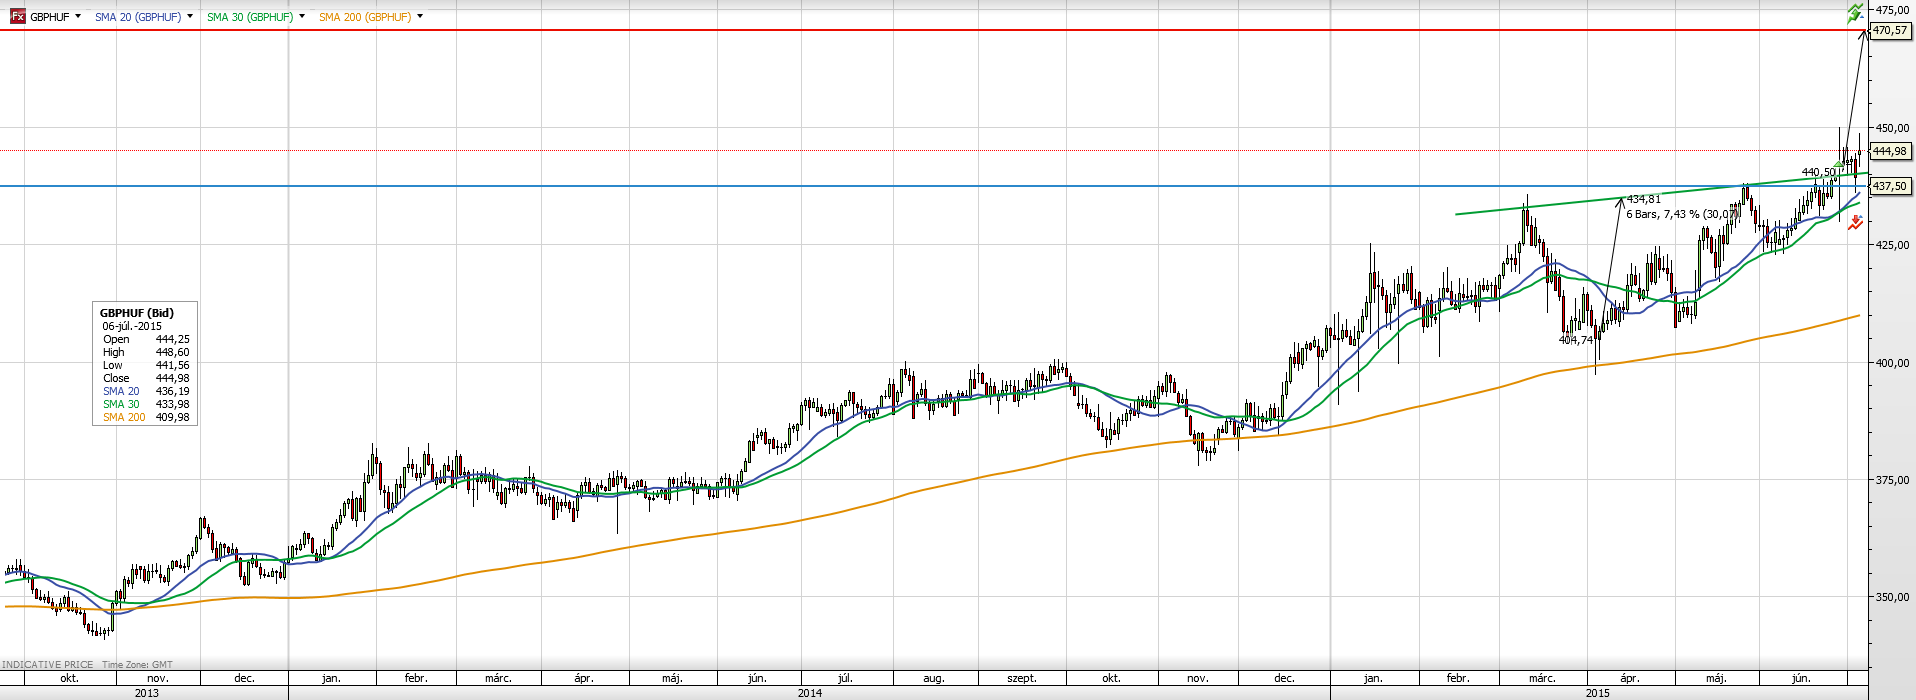Click the Open value '444,25'
The height and width of the screenshot is (700, 1916).
coord(172,339)
